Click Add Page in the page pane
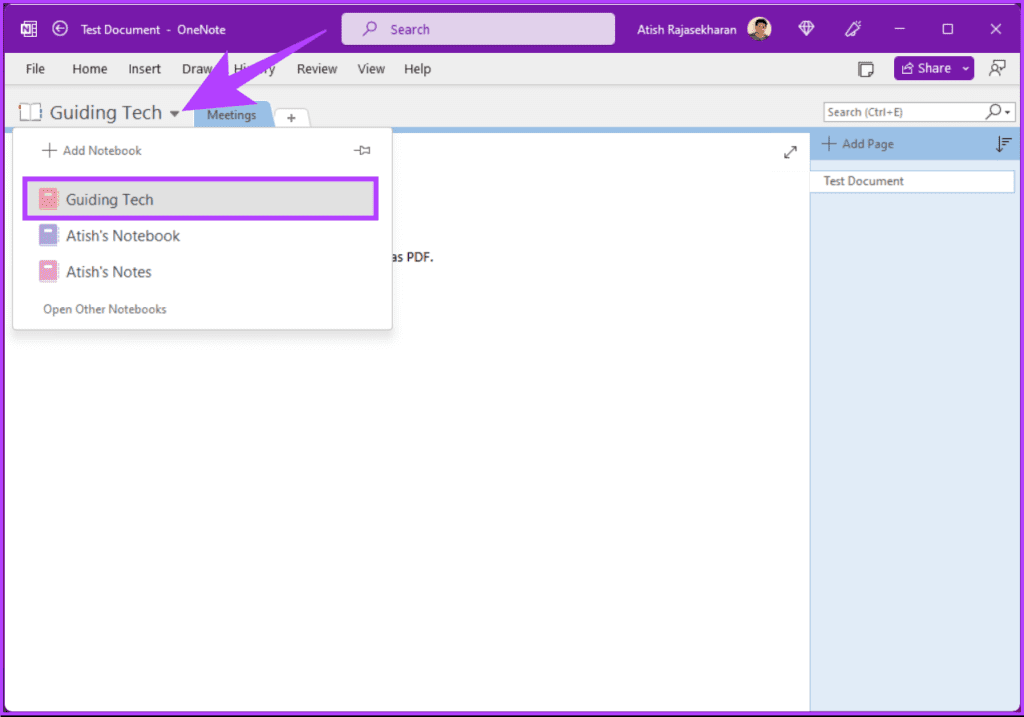This screenshot has width=1024, height=717. click(858, 144)
